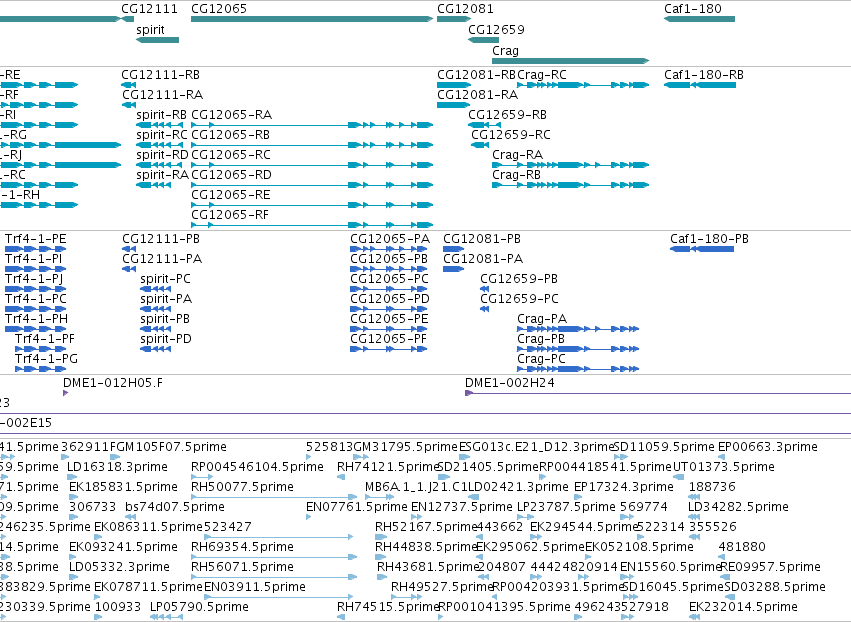The width and height of the screenshot is (851, 622).
Task: Select transcript CG12065-RB
Action: click(312, 145)
